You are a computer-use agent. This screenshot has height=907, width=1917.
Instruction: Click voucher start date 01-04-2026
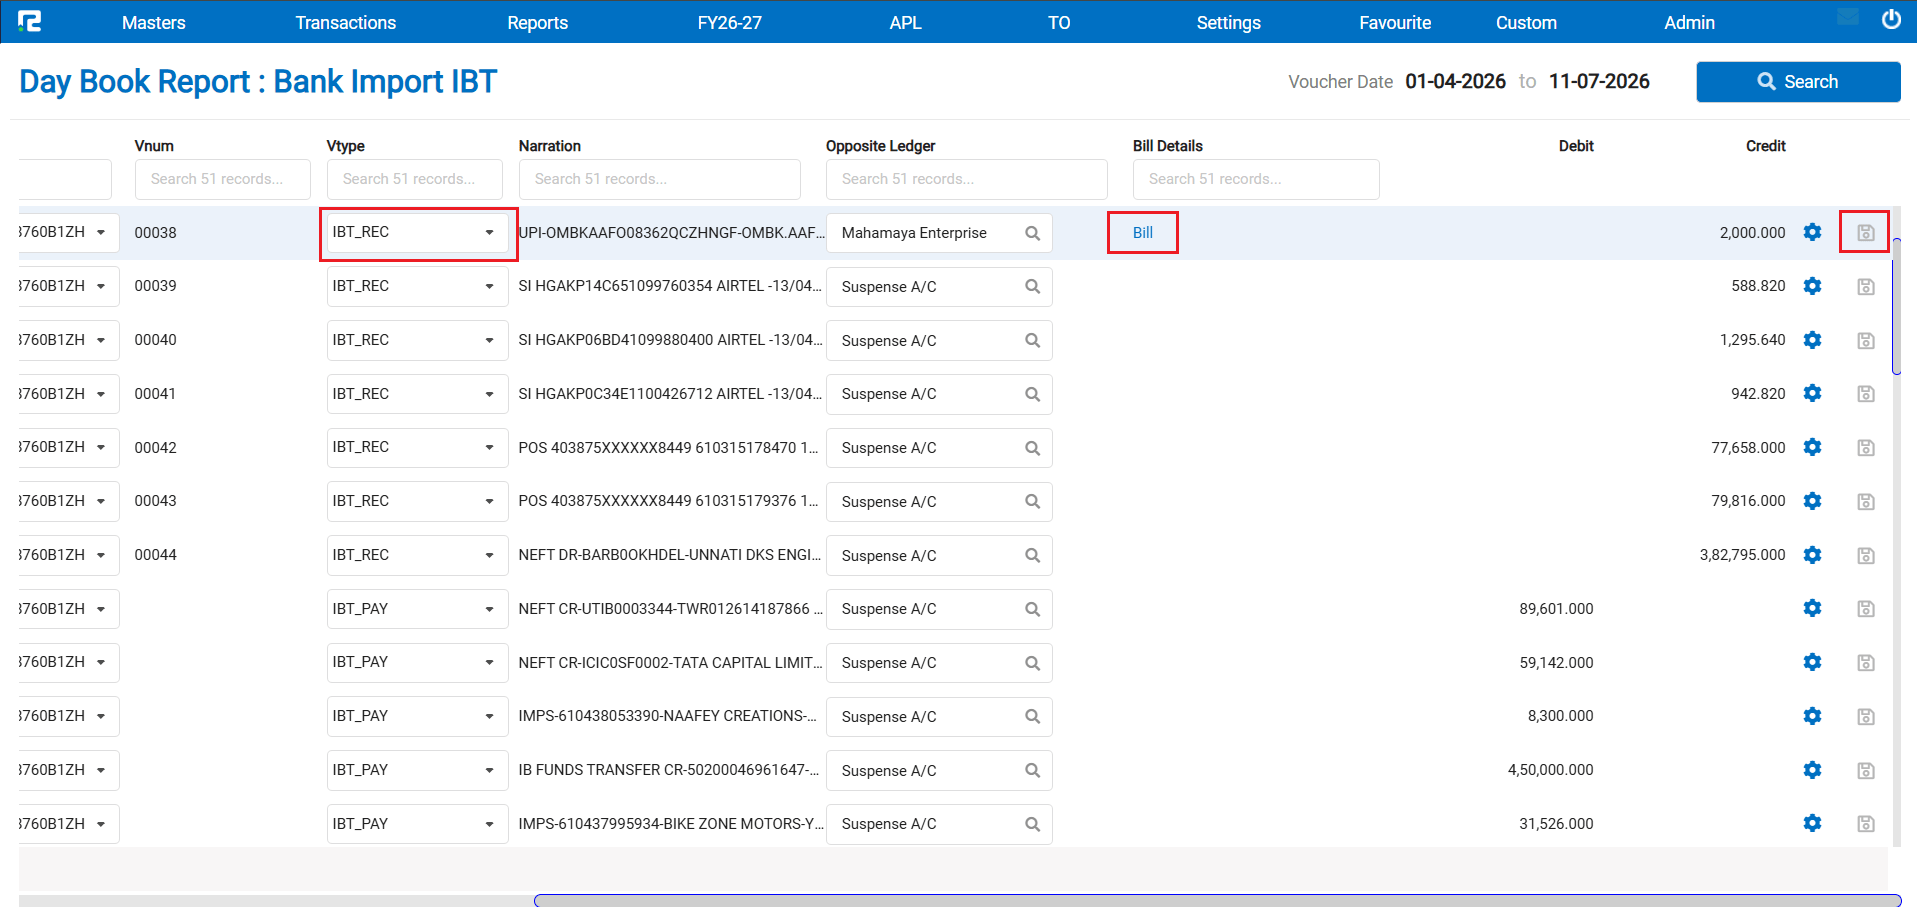(x=1455, y=81)
